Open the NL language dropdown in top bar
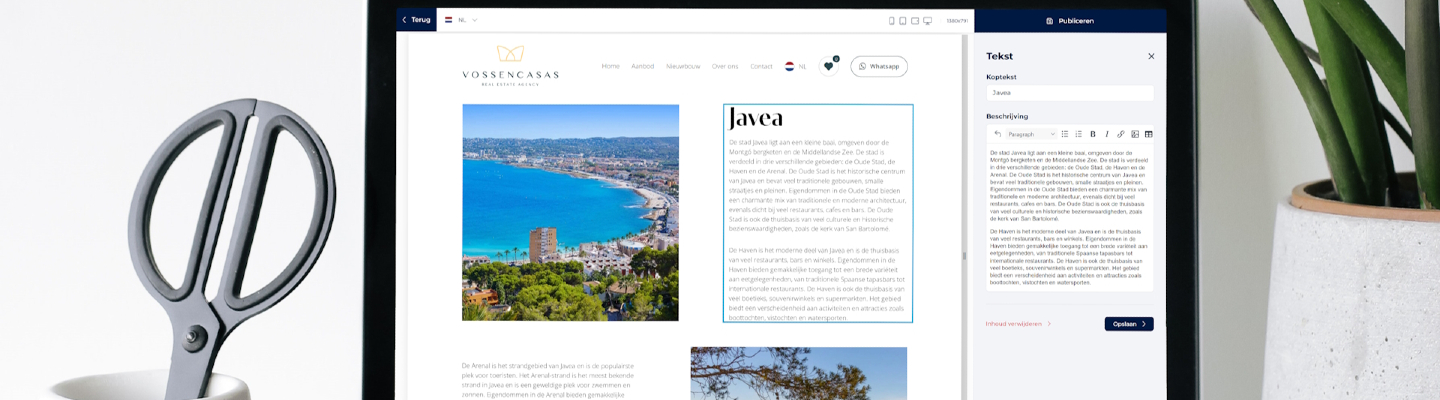Viewport: 1440px width, 400px height. 462,20
